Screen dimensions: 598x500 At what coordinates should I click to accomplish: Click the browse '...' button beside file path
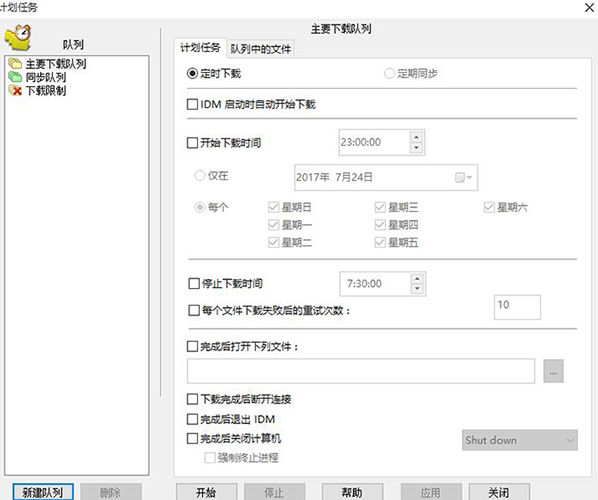point(553,371)
